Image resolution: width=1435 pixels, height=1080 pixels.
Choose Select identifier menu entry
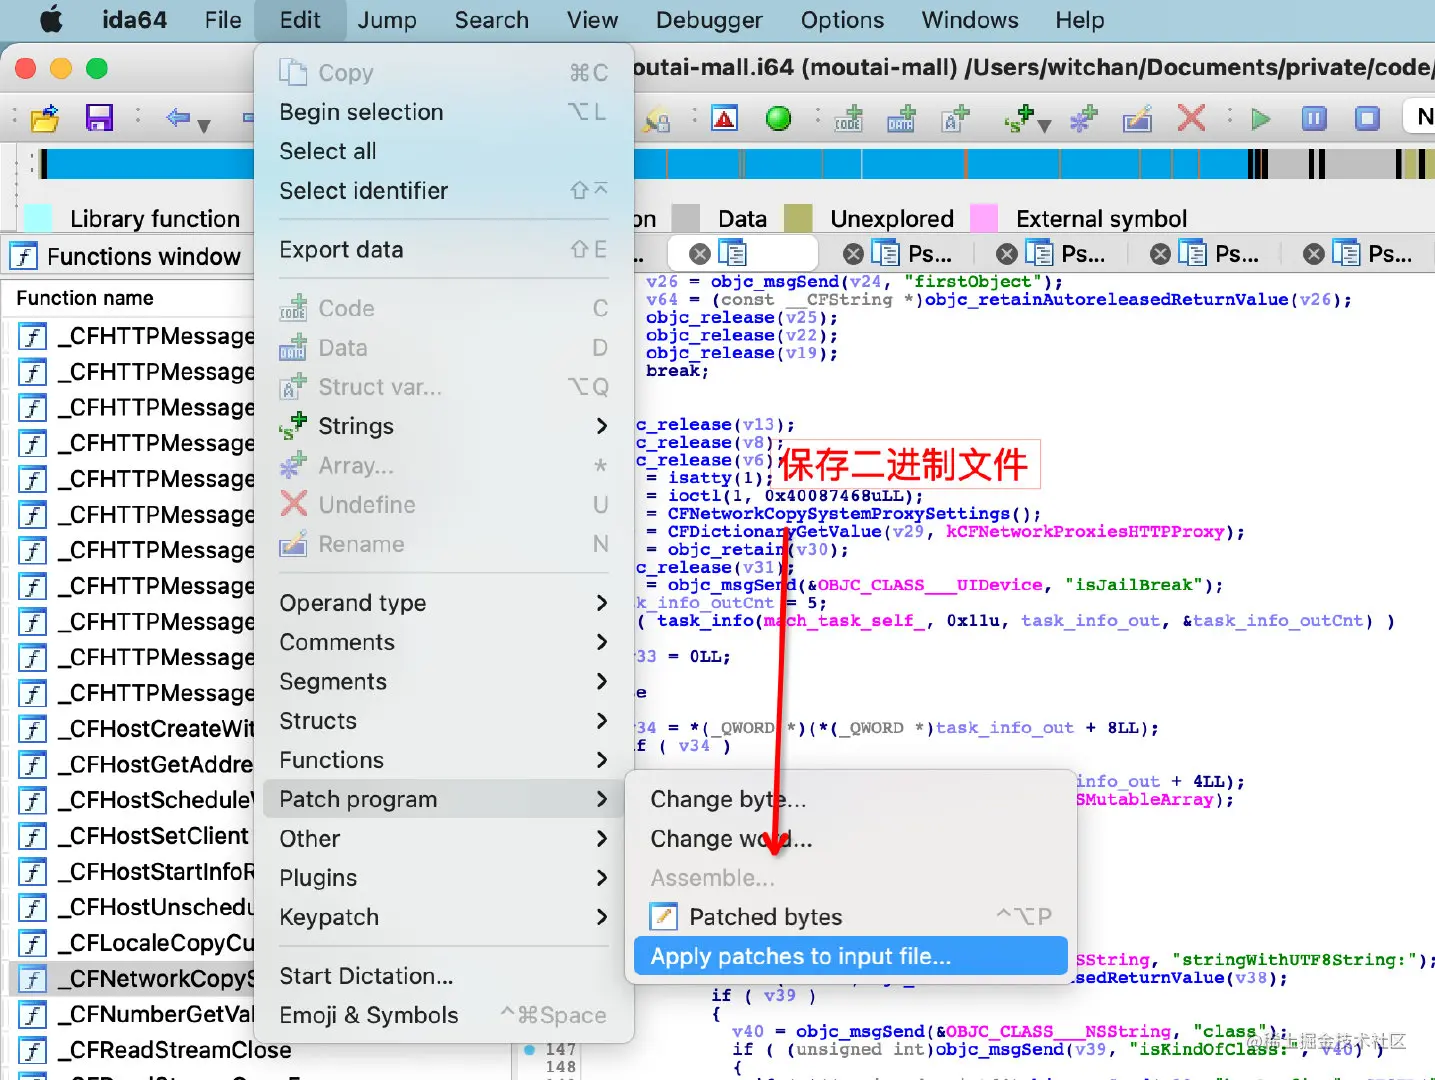(x=444, y=190)
